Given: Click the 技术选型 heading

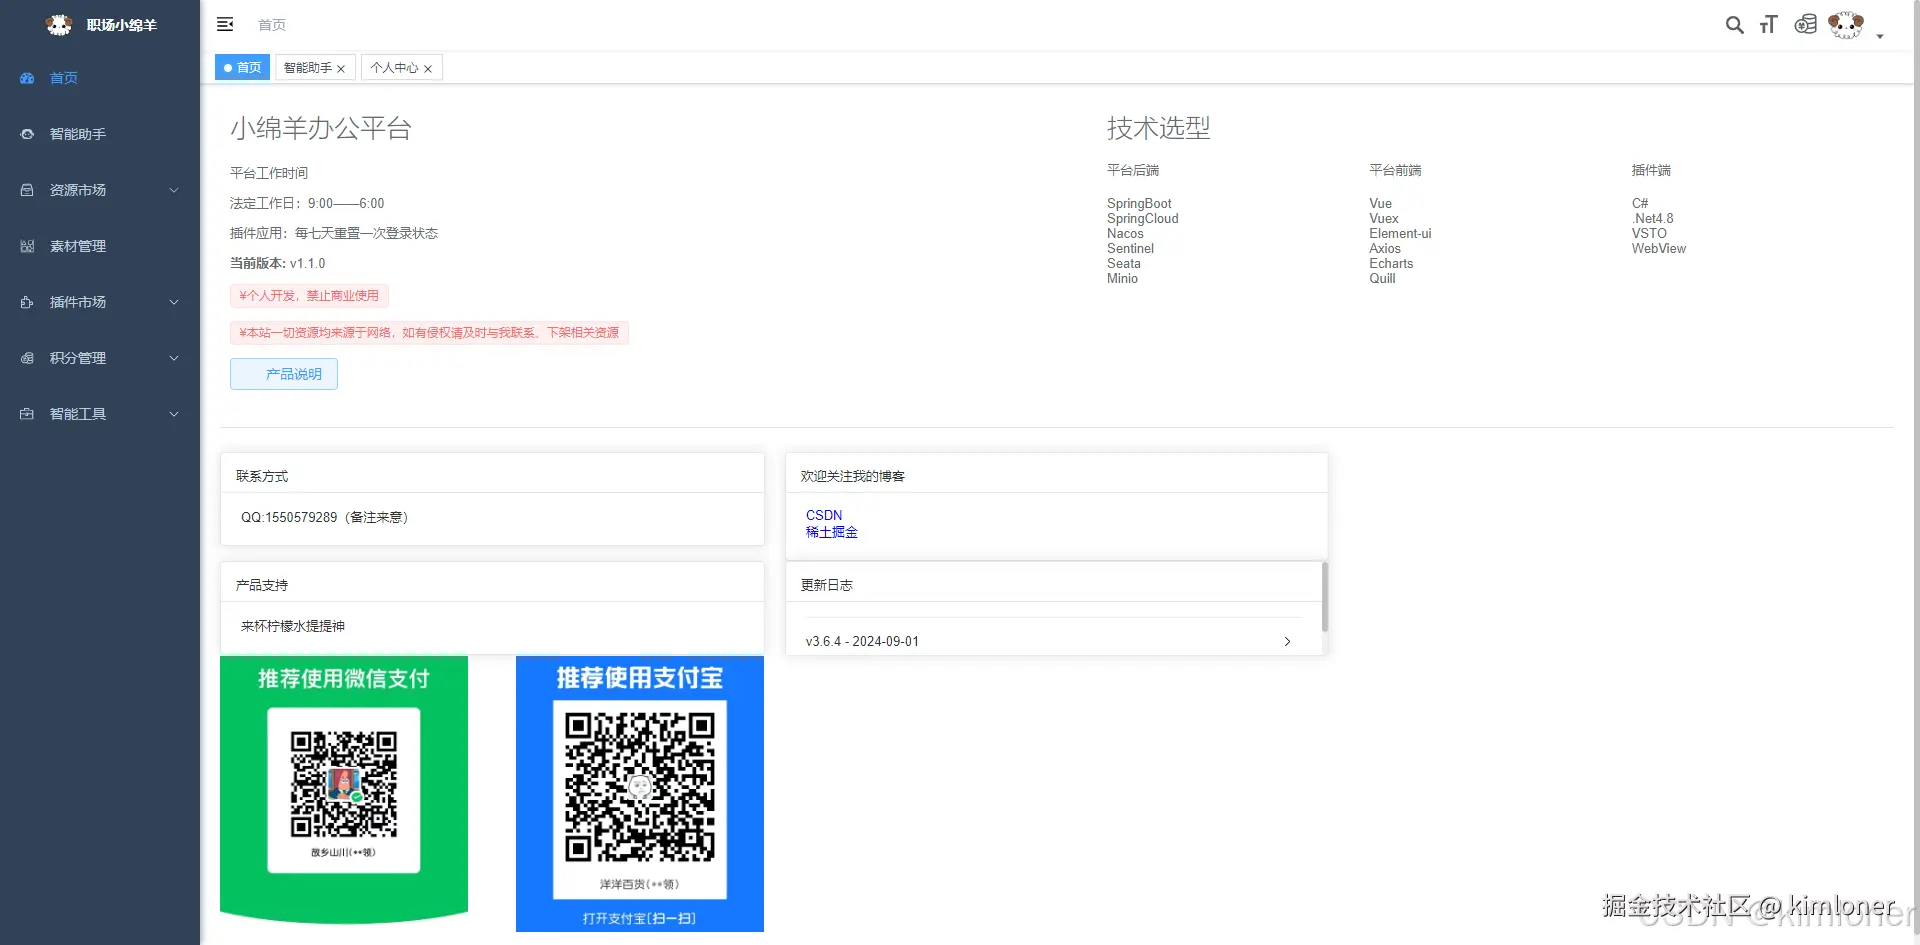Looking at the screenshot, I should click(x=1159, y=128).
